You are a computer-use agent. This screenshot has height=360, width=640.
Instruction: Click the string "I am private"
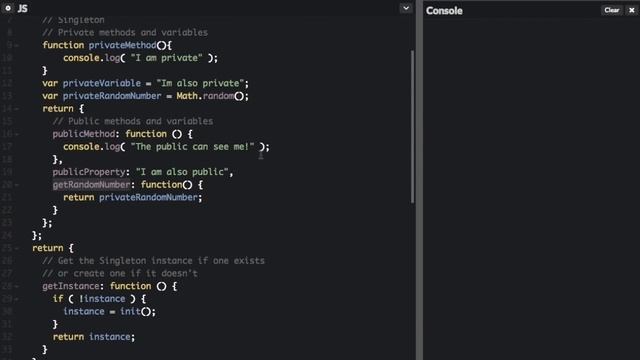click(x=167, y=58)
